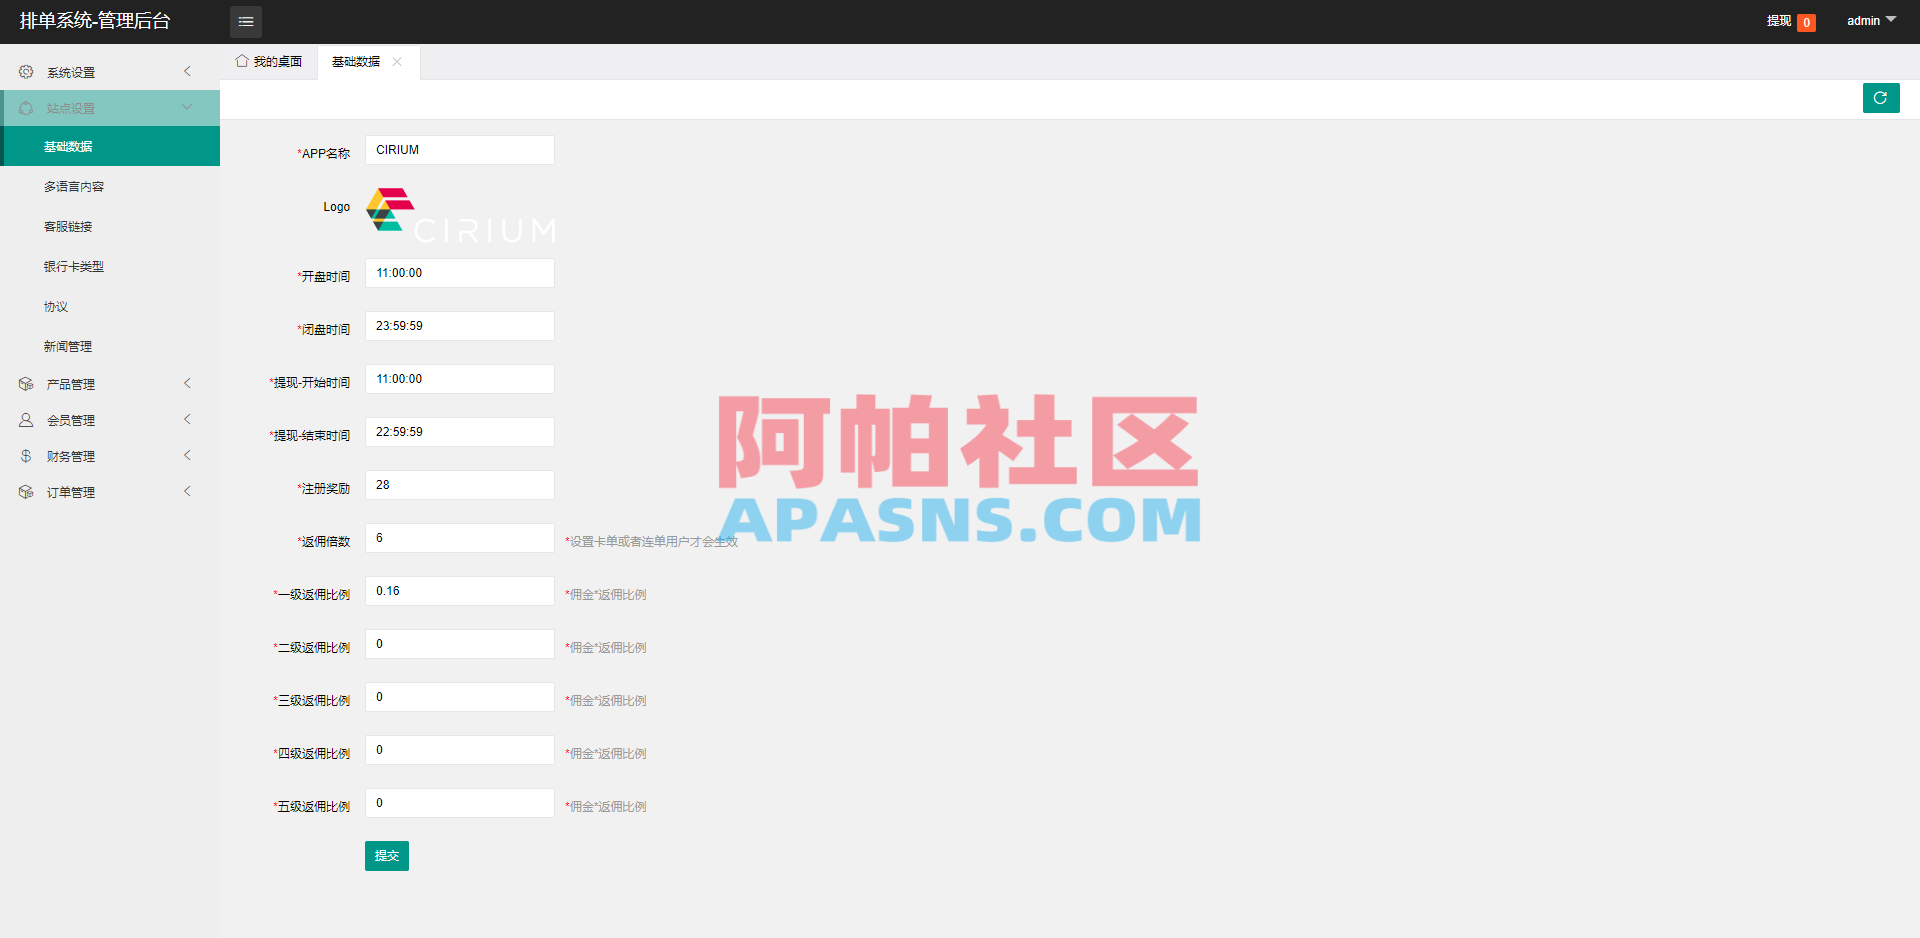Click the hamburger sidebar collapse icon
Image resolution: width=1920 pixels, height=938 pixels.
tap(246, 21)
